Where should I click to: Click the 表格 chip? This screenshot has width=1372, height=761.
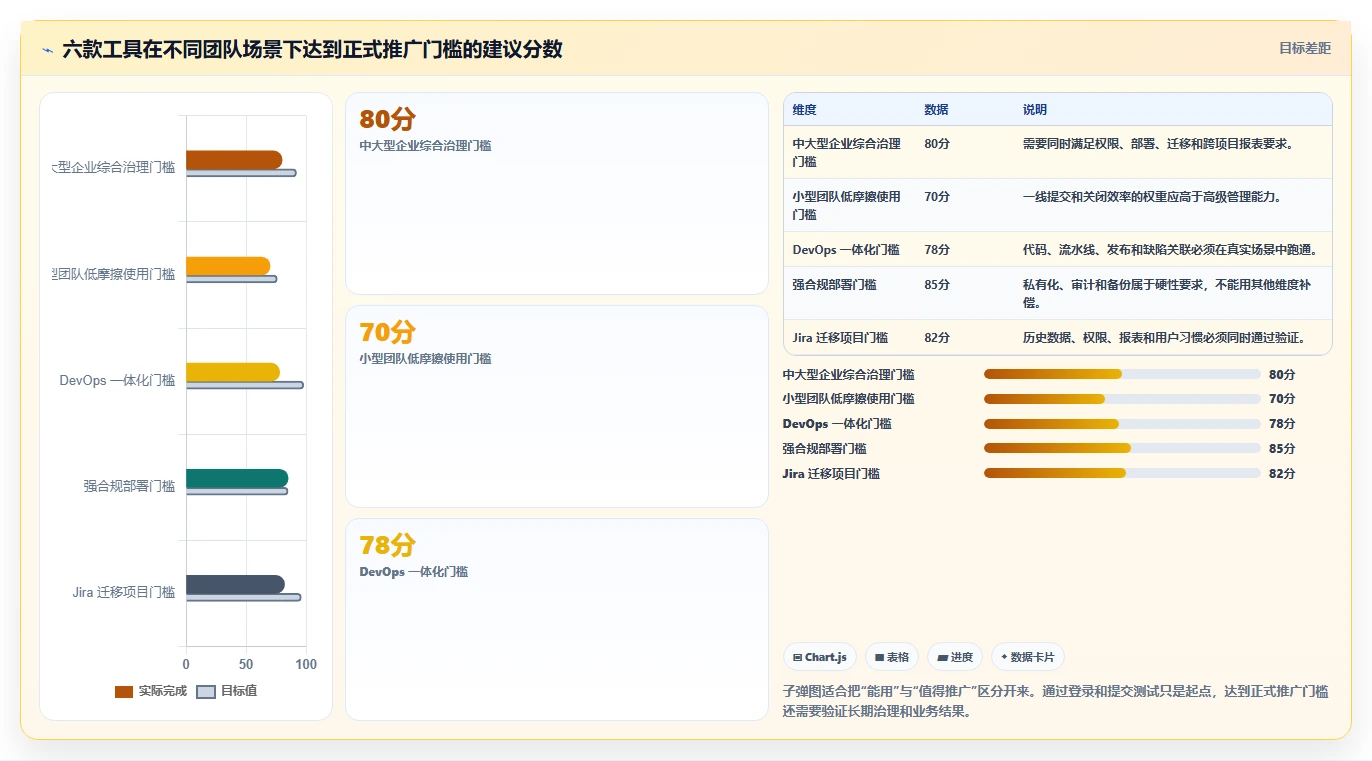tap(892, 657)
